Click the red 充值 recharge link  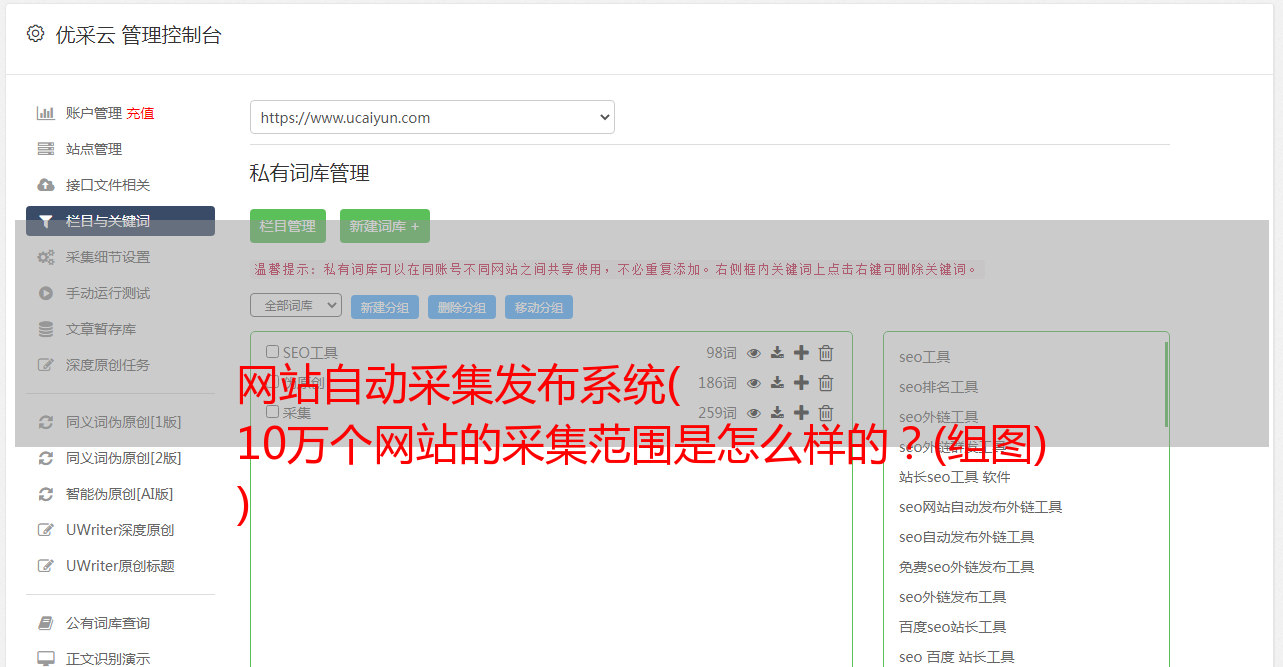click(x=140, y=113)
